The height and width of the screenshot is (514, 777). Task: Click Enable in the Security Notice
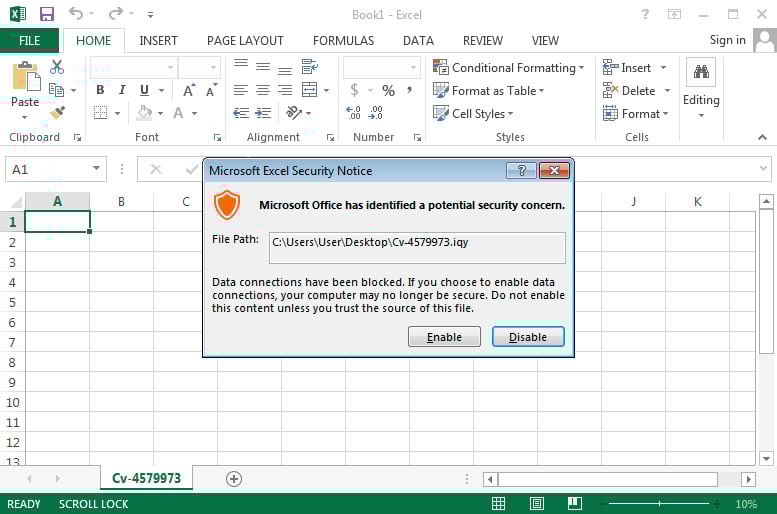coord(444,337)
